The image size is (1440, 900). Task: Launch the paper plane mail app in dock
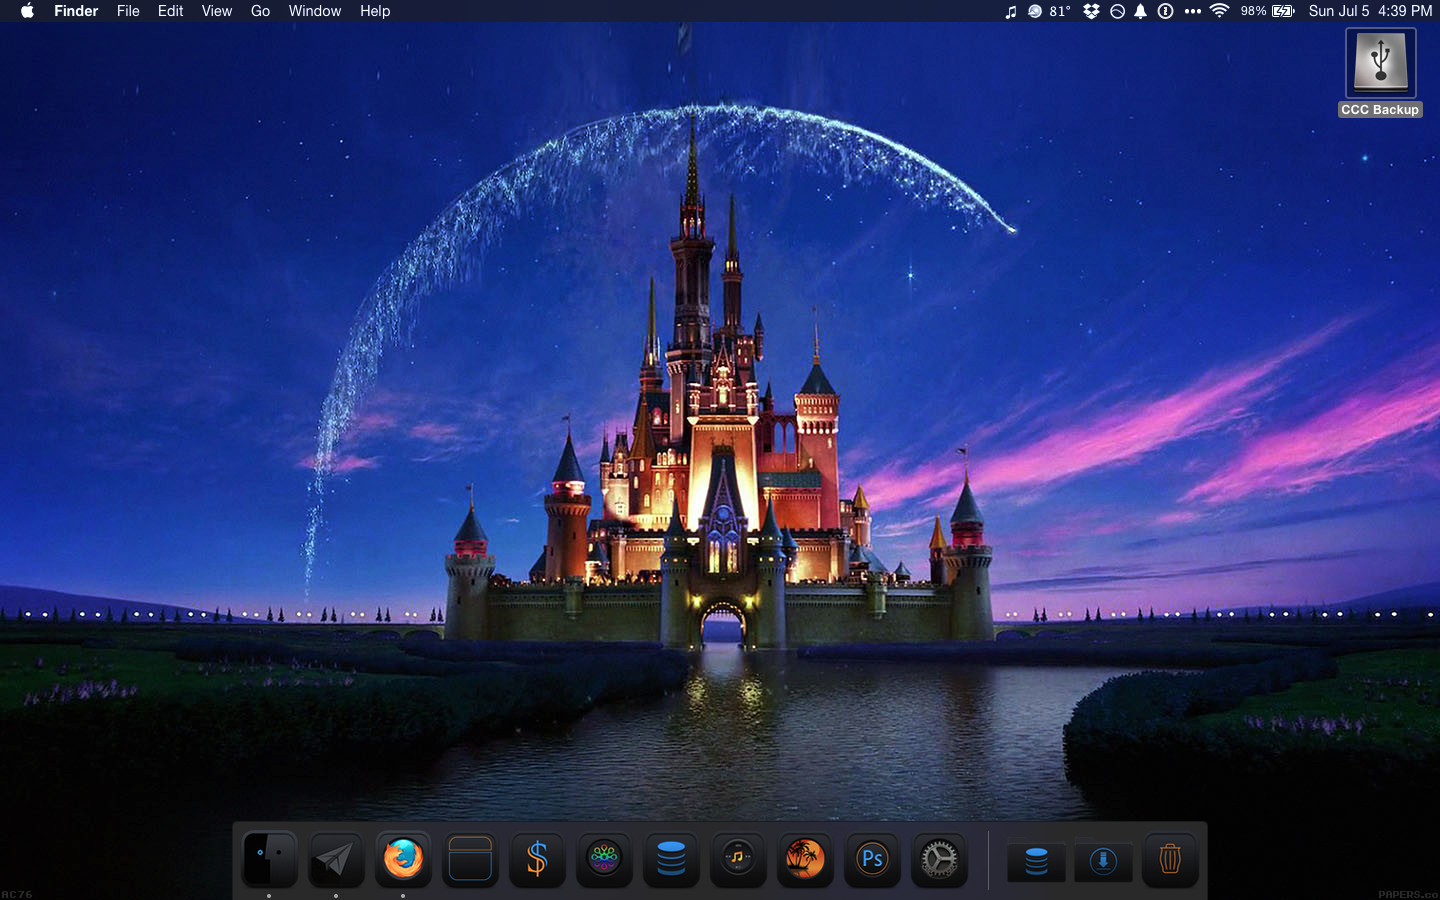(x=336, y=859)
